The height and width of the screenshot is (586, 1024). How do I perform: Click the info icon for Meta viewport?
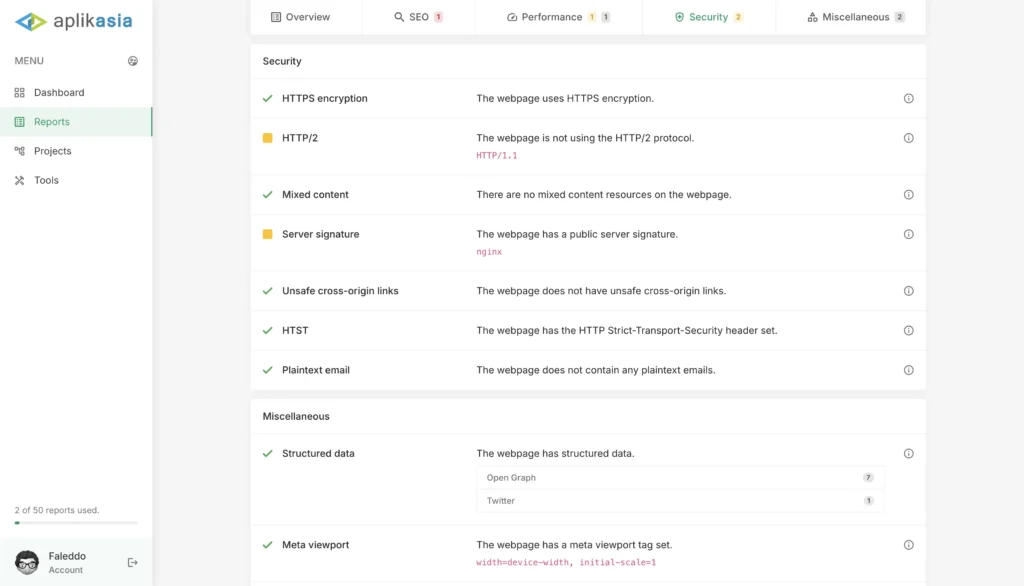[908, 545]
